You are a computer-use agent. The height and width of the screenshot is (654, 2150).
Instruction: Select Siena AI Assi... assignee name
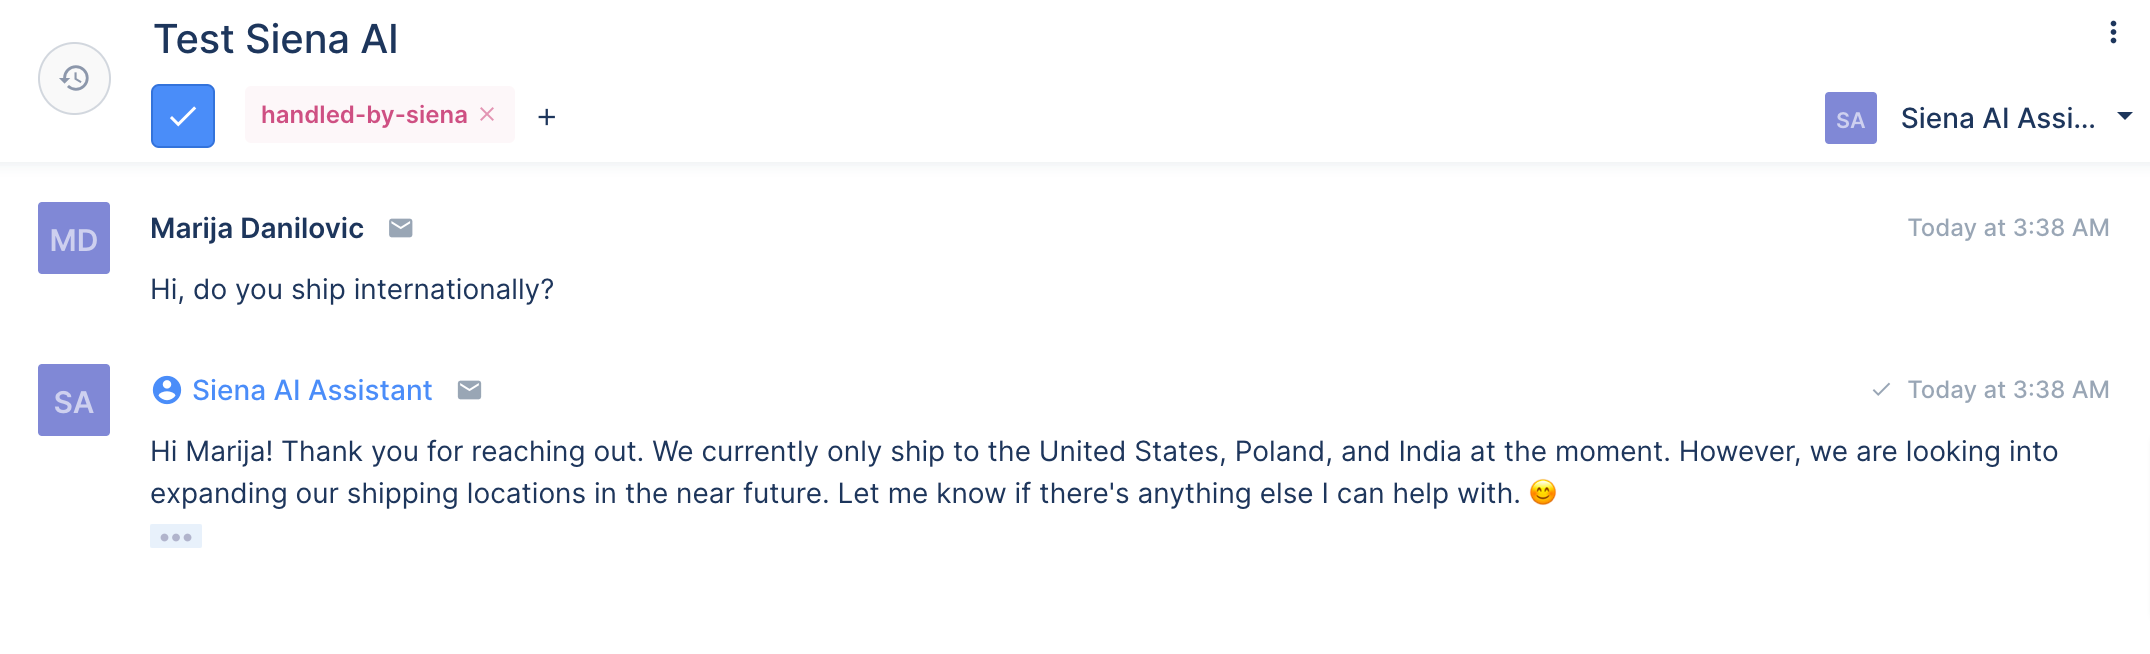[1997, 118]
